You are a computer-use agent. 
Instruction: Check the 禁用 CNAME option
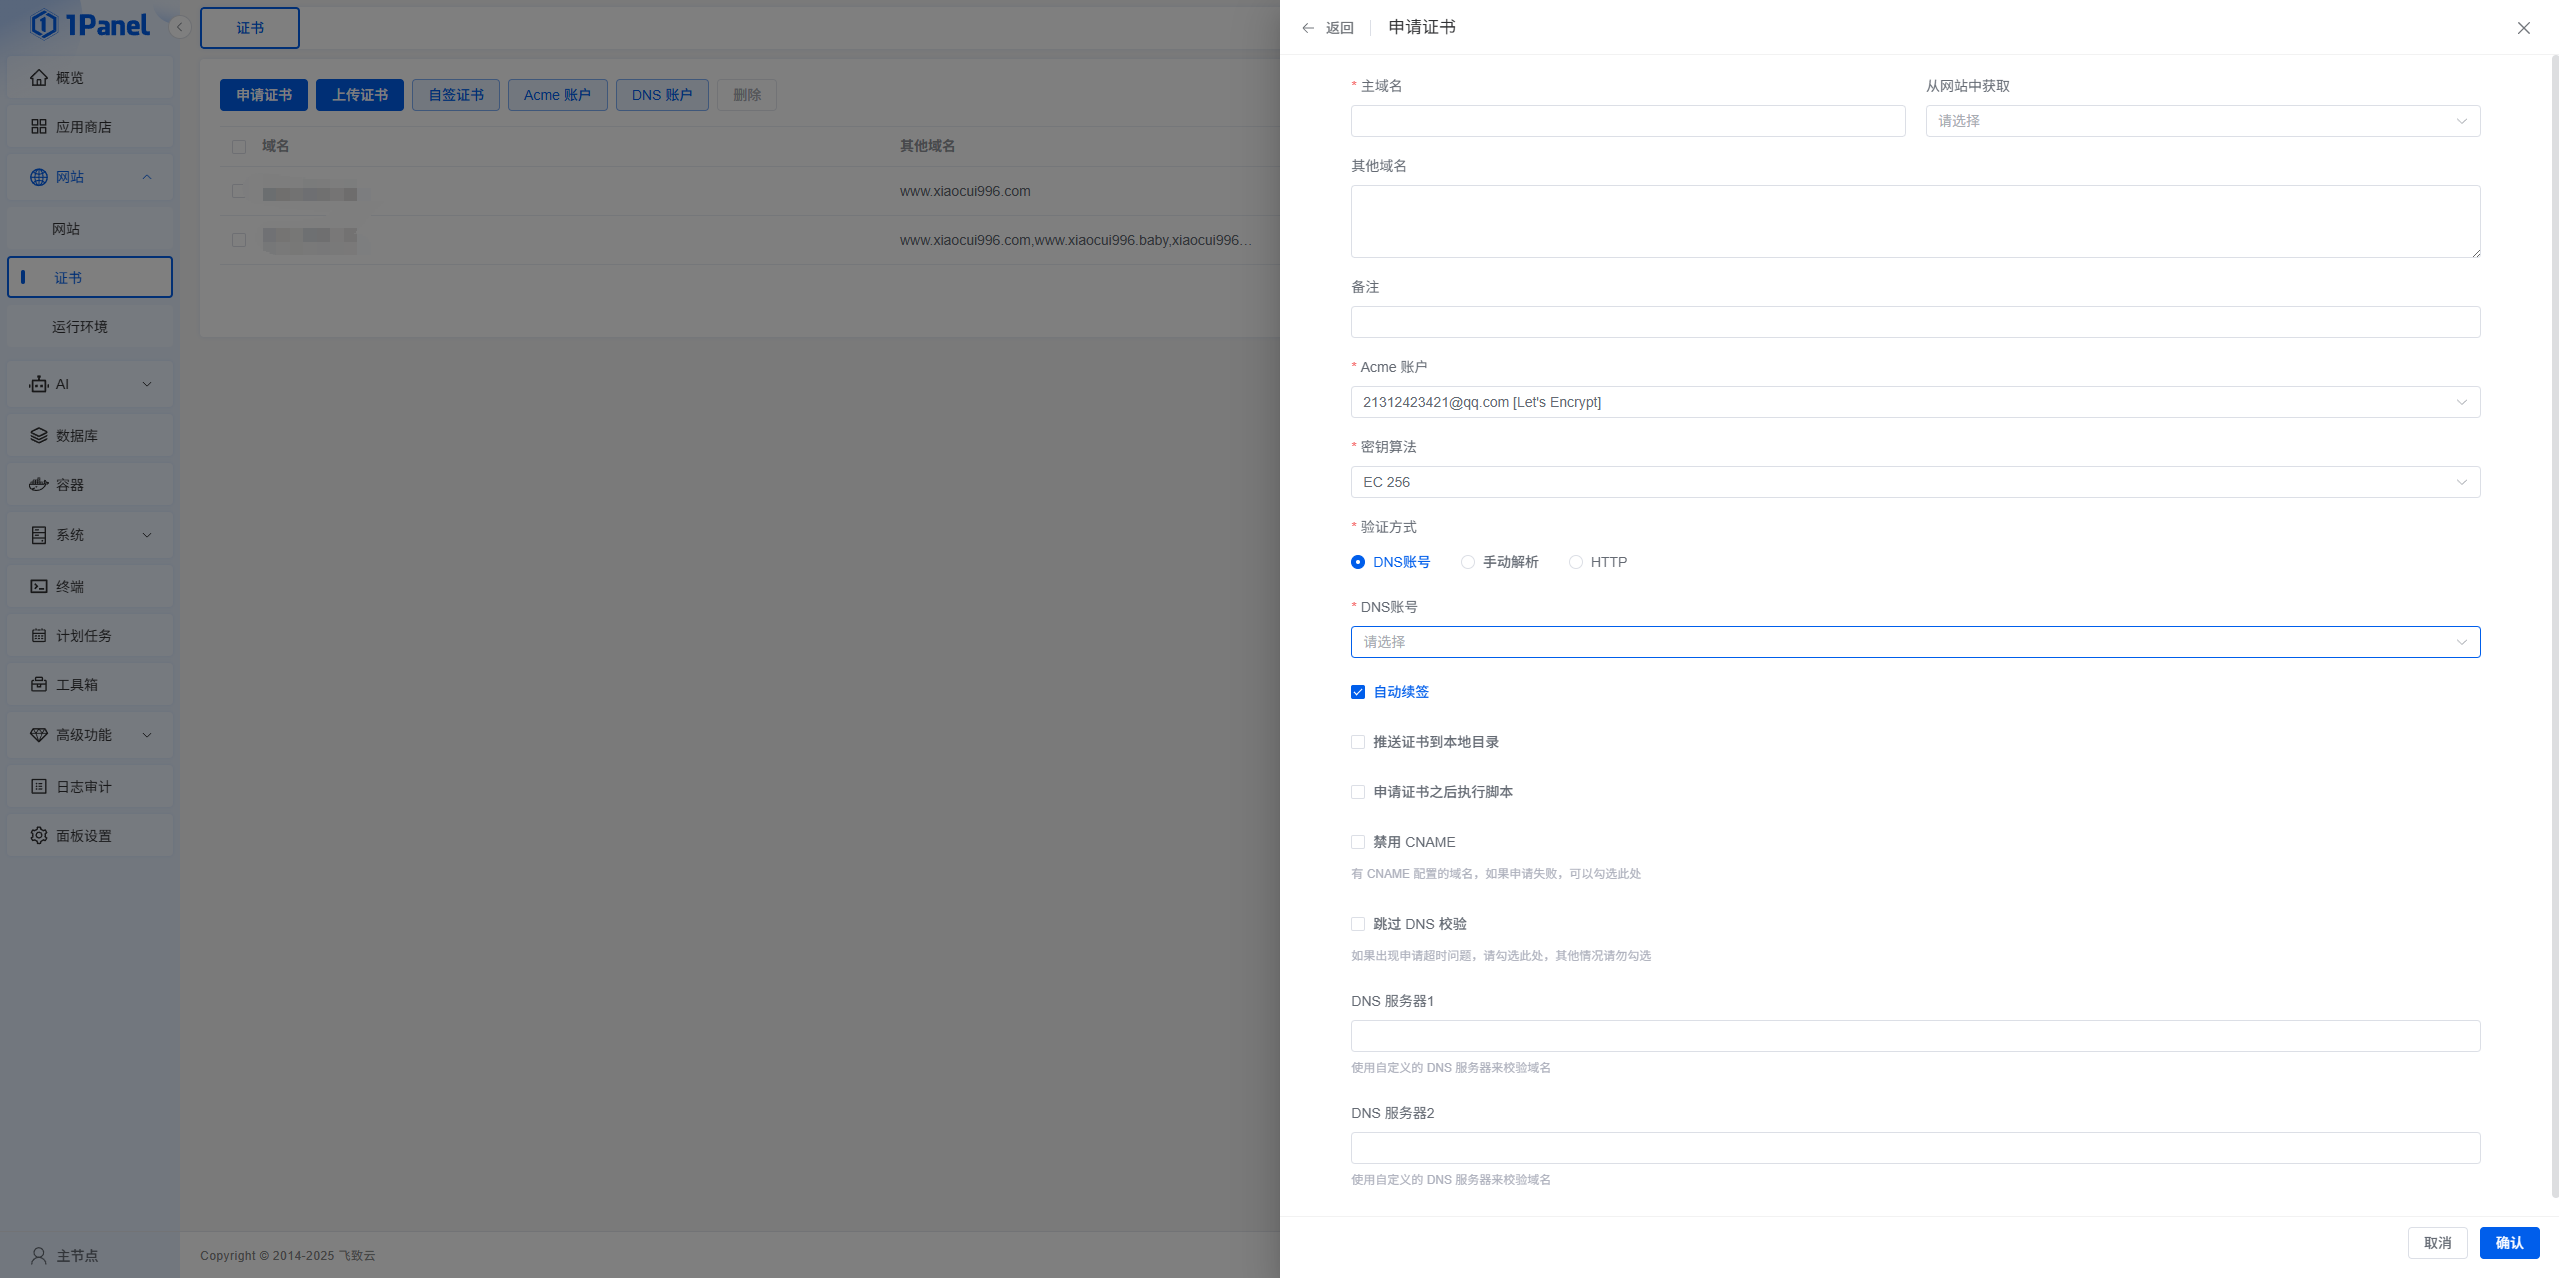click(1358, 842)
